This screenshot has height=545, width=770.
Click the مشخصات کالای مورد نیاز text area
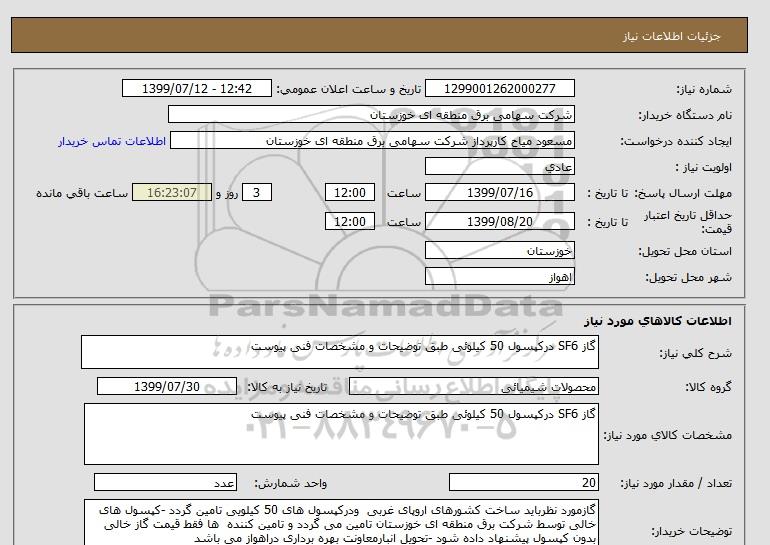point(339,433)
